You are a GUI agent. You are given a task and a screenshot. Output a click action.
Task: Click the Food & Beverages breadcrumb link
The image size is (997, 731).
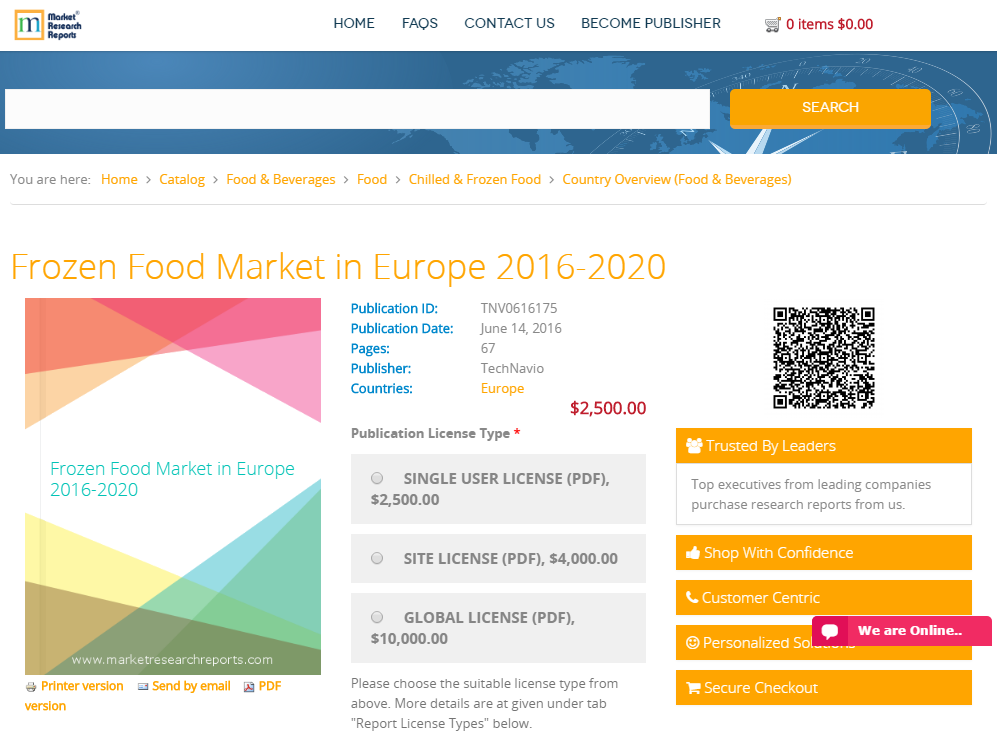click(280, 179)
